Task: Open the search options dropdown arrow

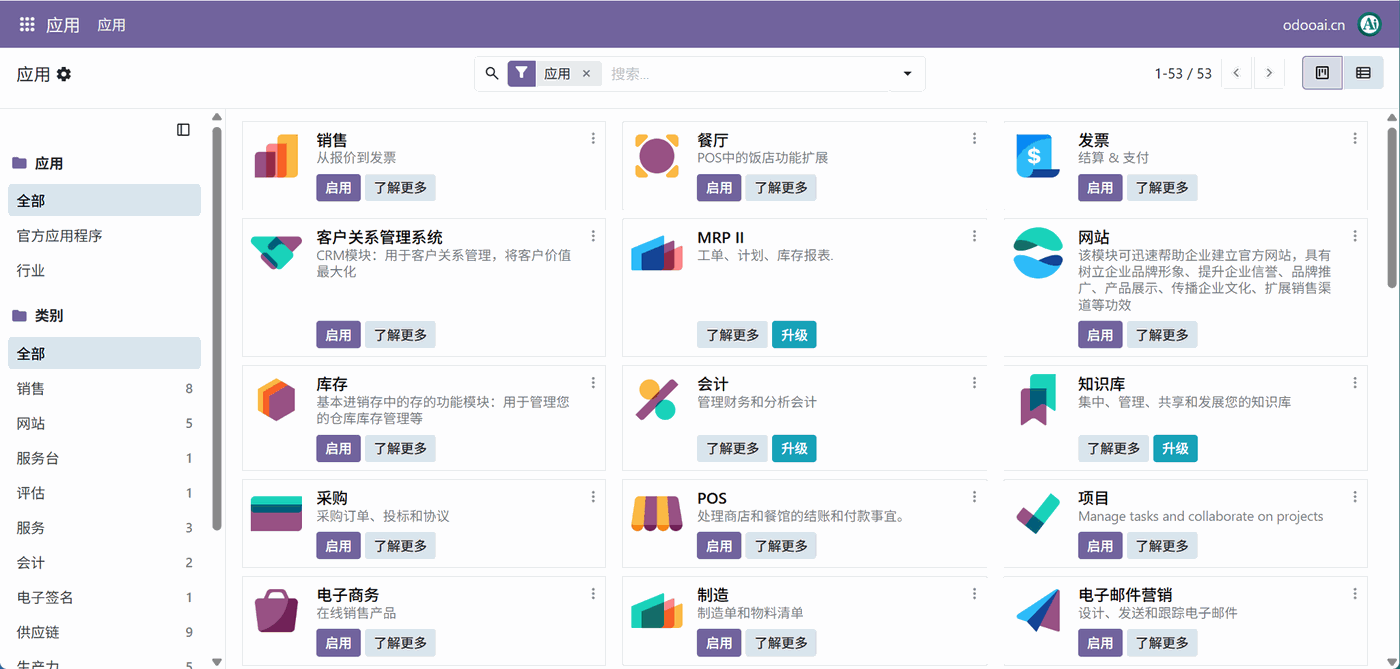Action: 907,73
